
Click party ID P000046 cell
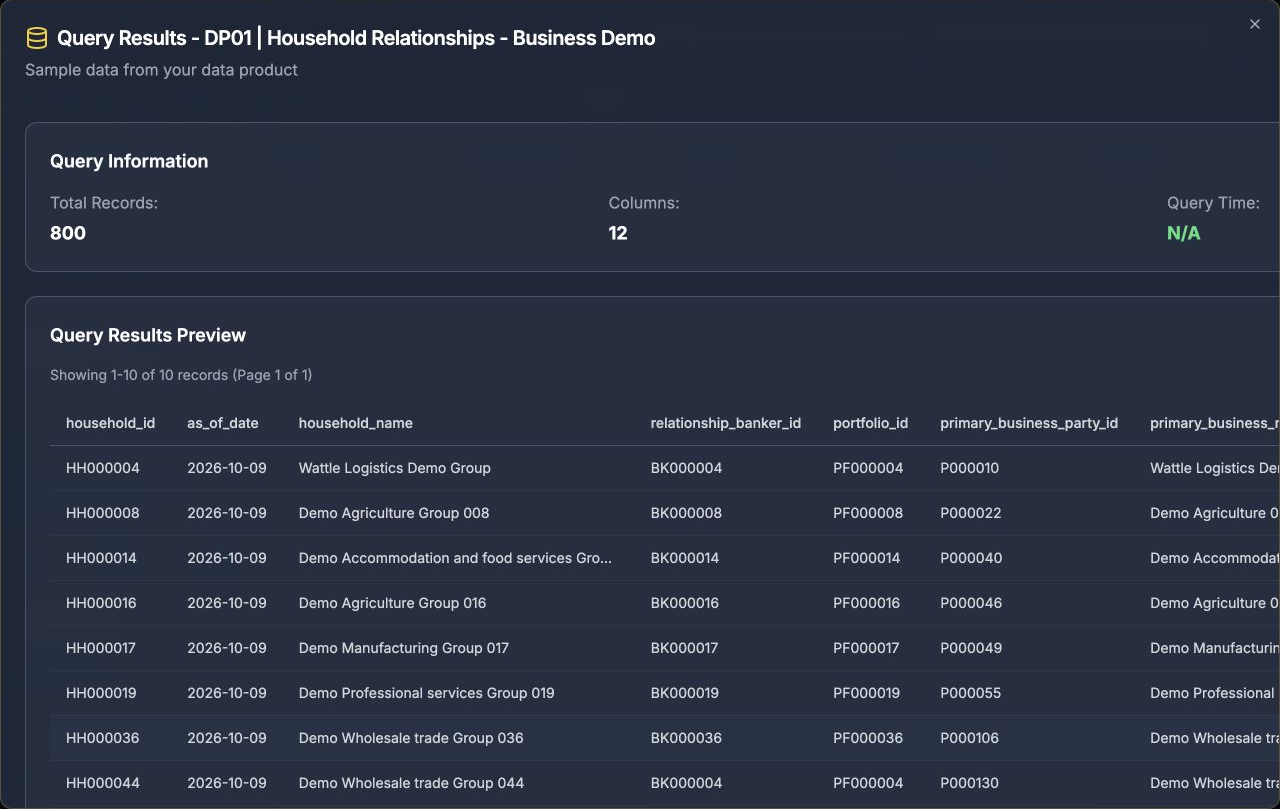click(x=971, y=603)
